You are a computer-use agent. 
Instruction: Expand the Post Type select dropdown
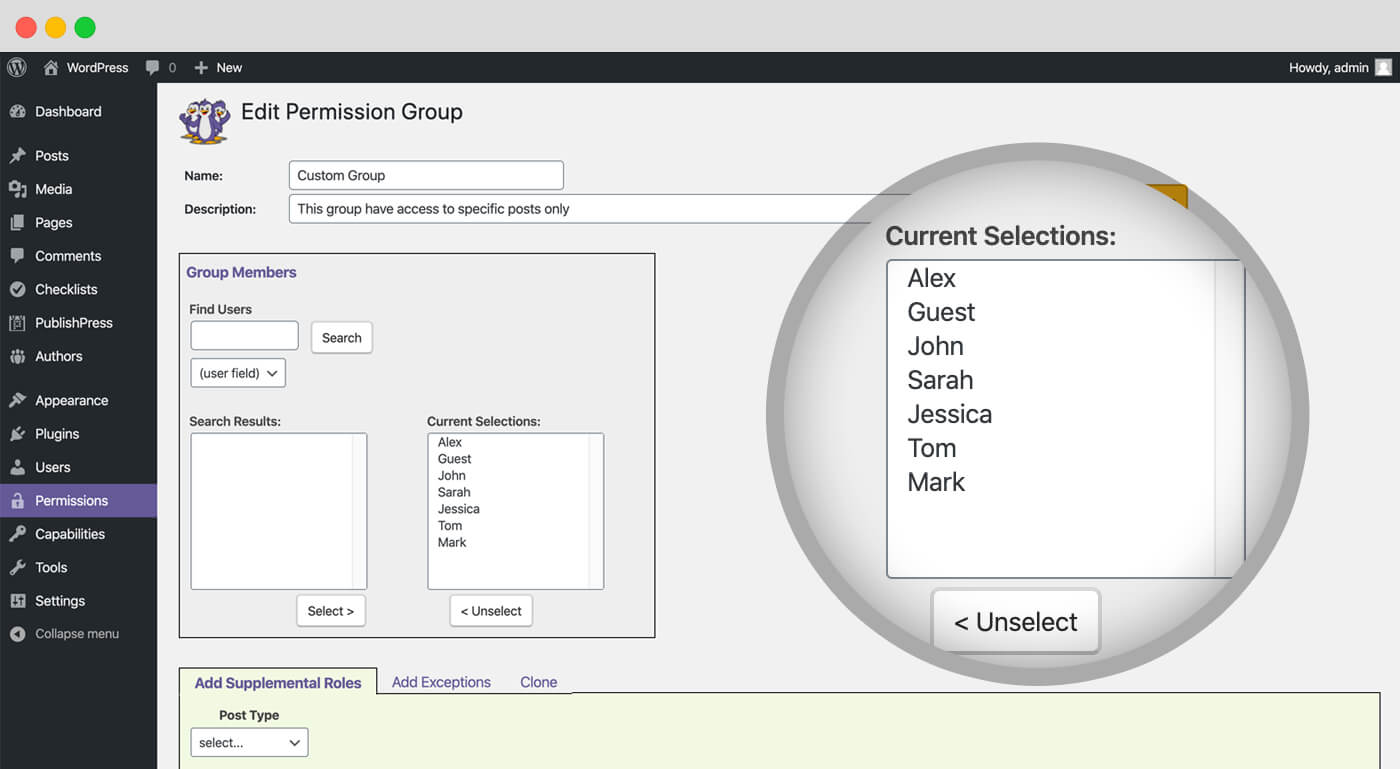(x=249, y=743)
